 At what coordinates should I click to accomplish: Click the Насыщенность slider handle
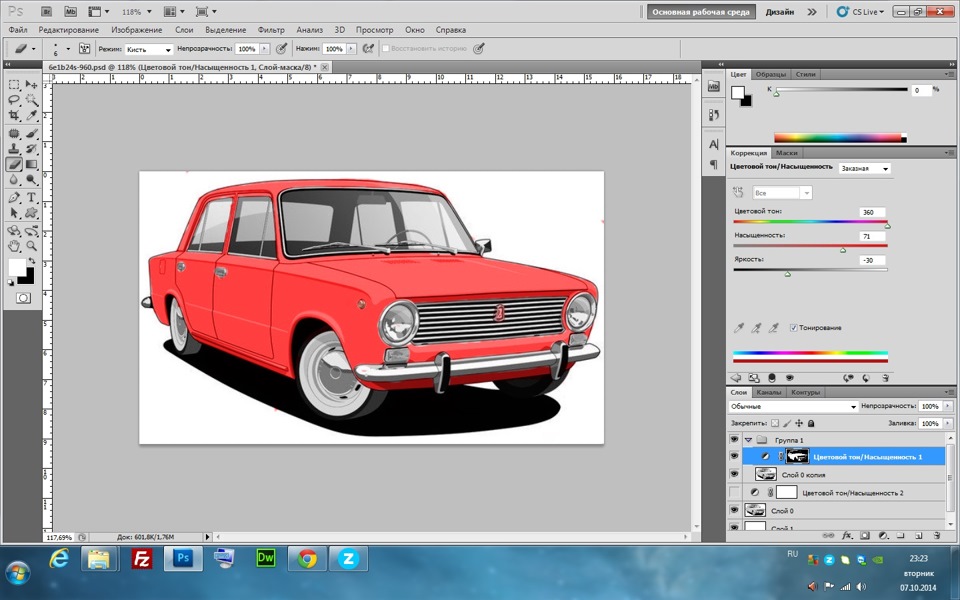(842, 250)
